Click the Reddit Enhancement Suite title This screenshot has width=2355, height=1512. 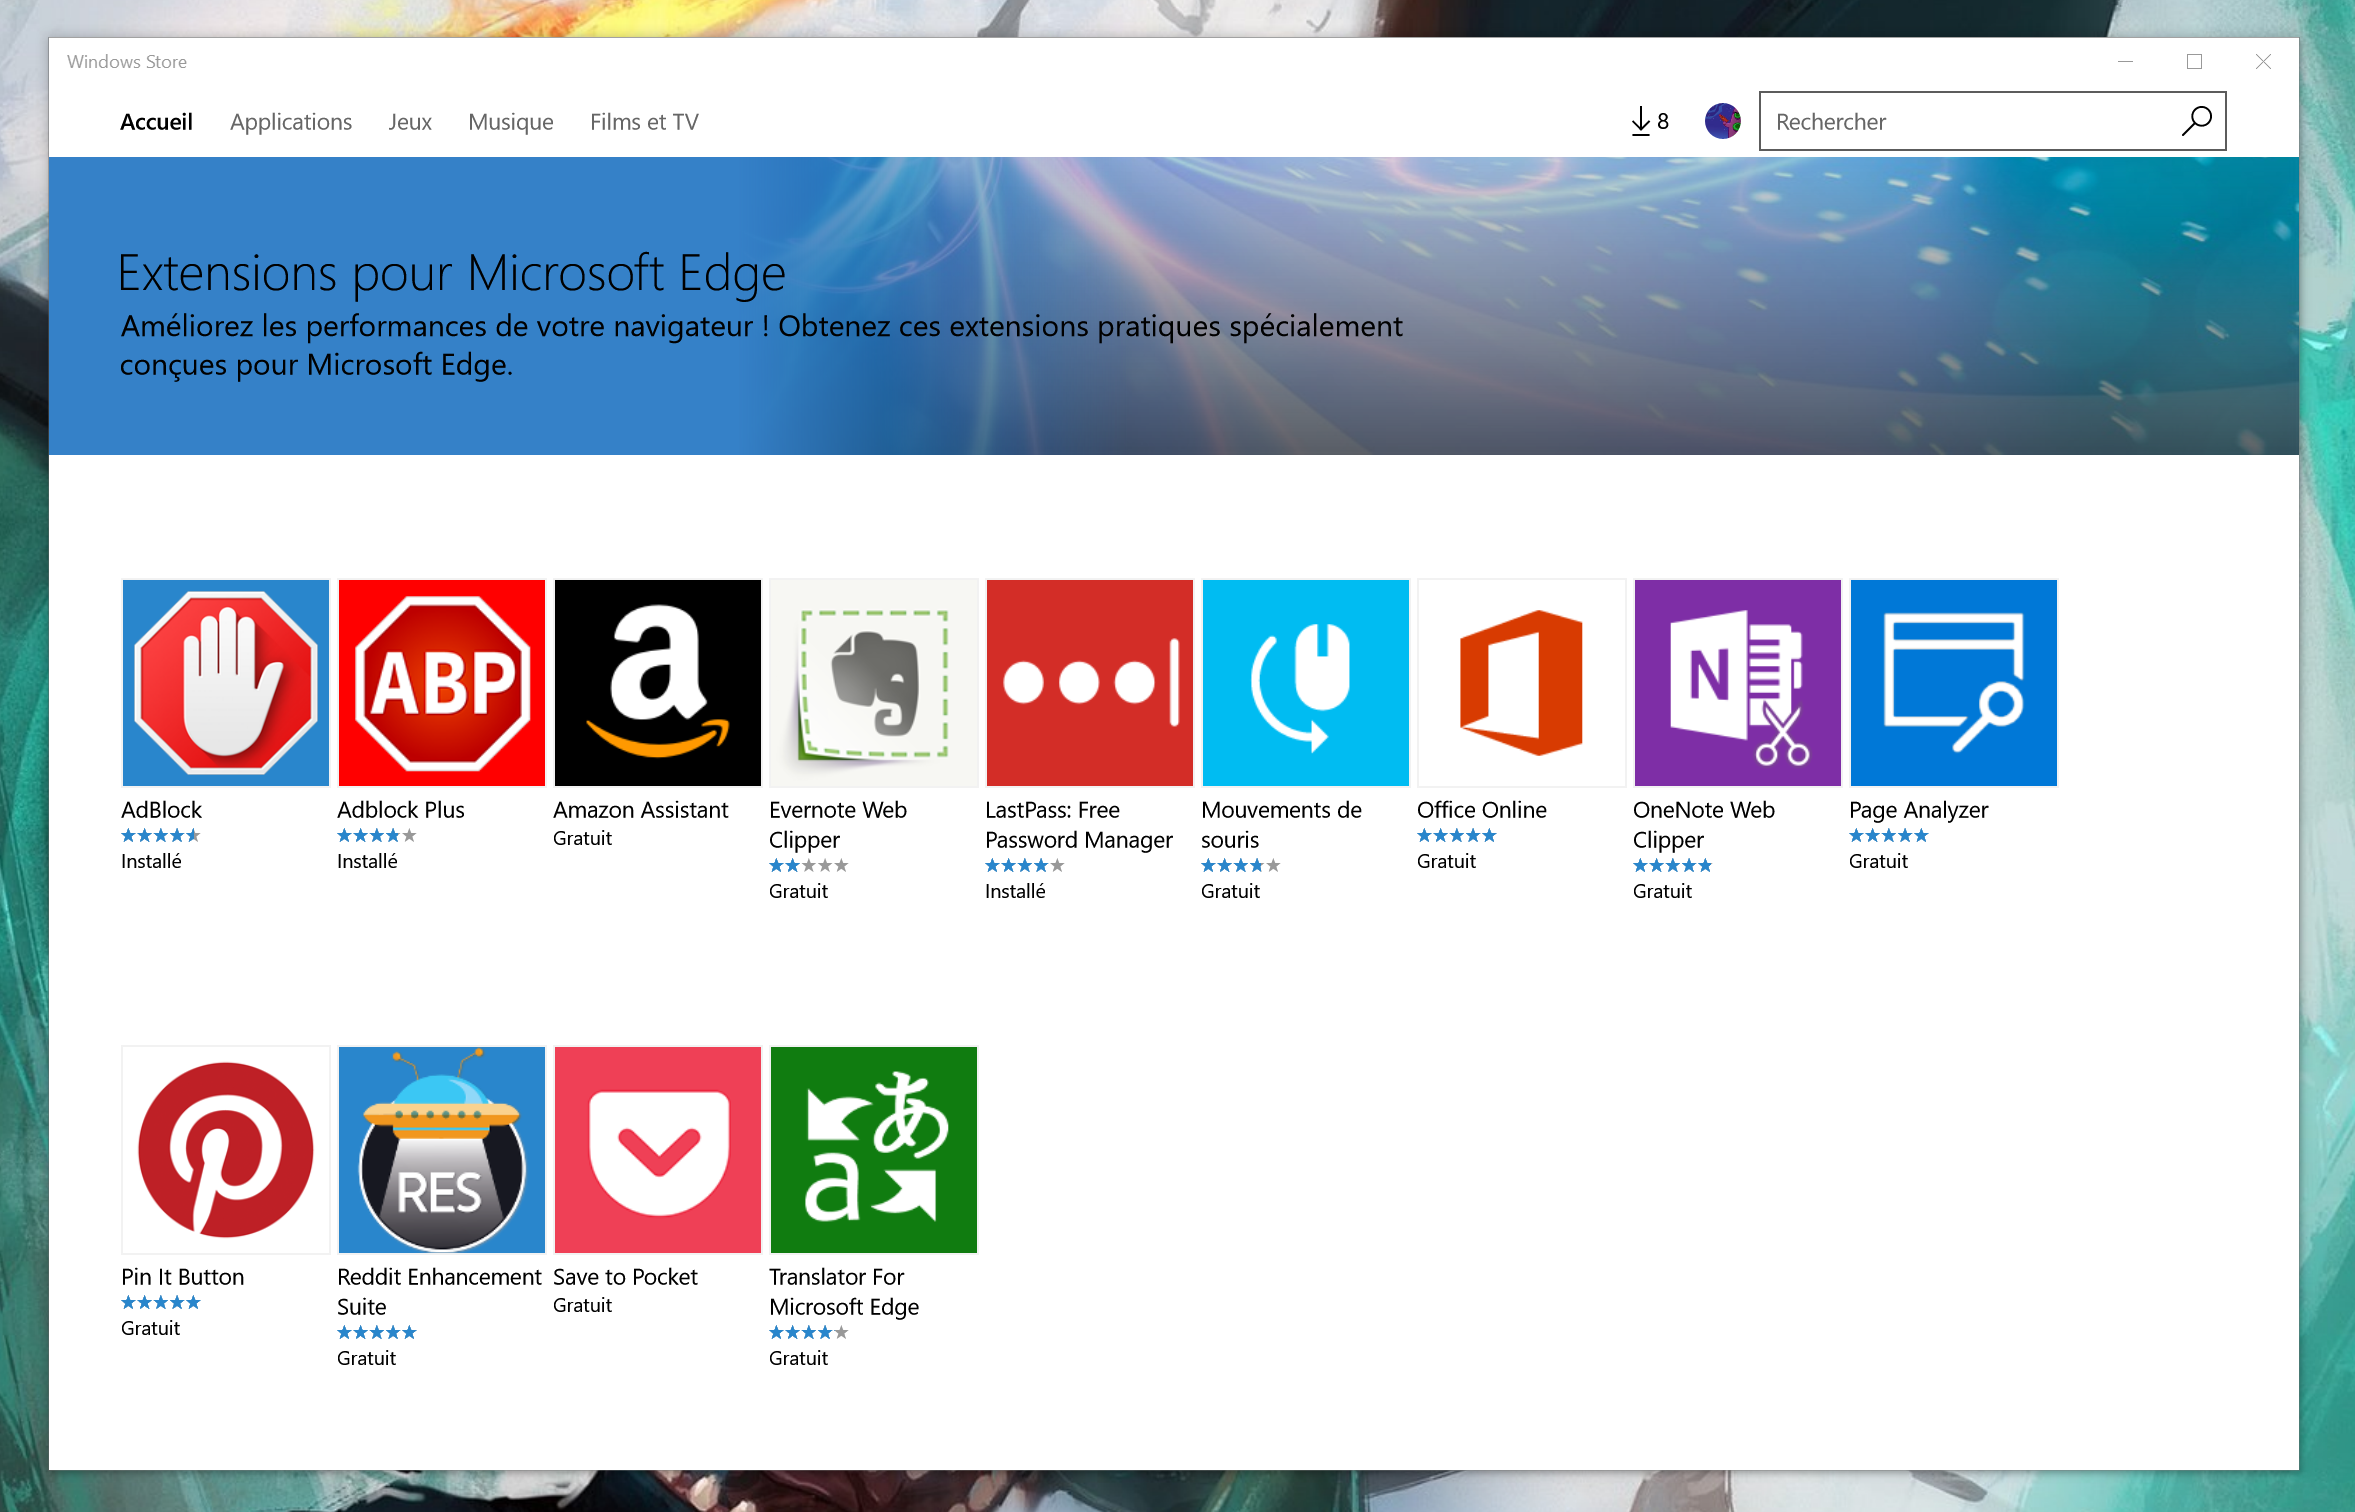tap(439, 1292)
